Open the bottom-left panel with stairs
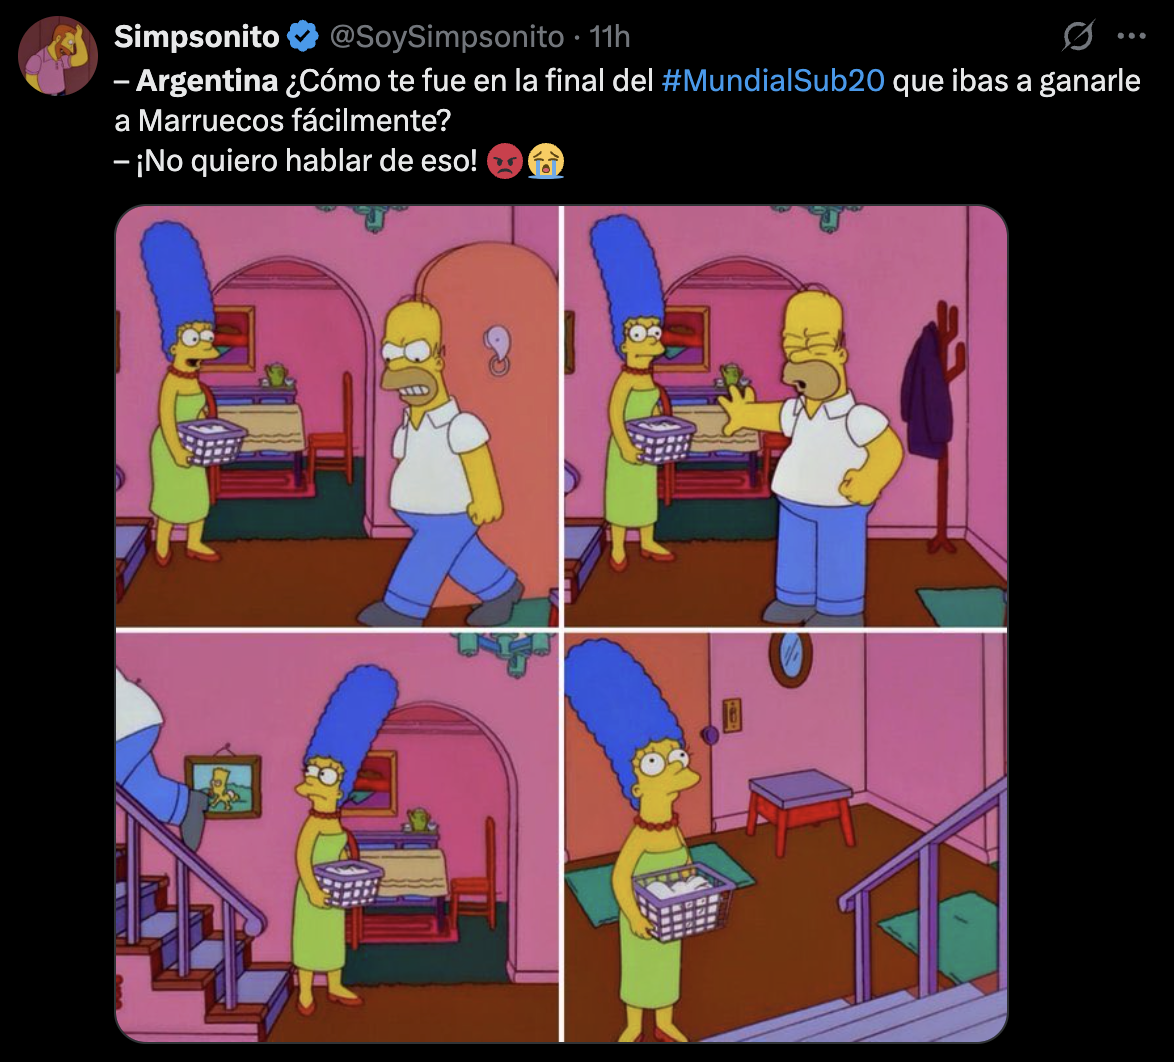Viewport: 1174px width, 1062px height. pyautogui.click(x=337, y=837)
